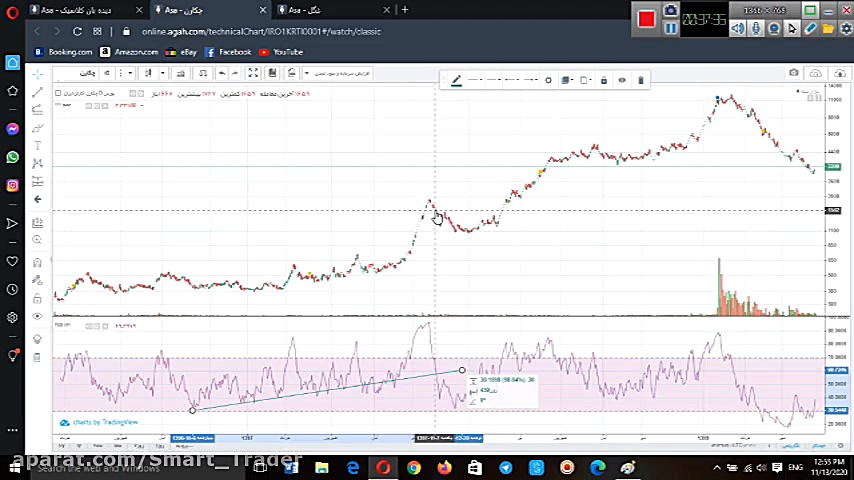Pause the screen recording
854x480 pixels.
670,28
